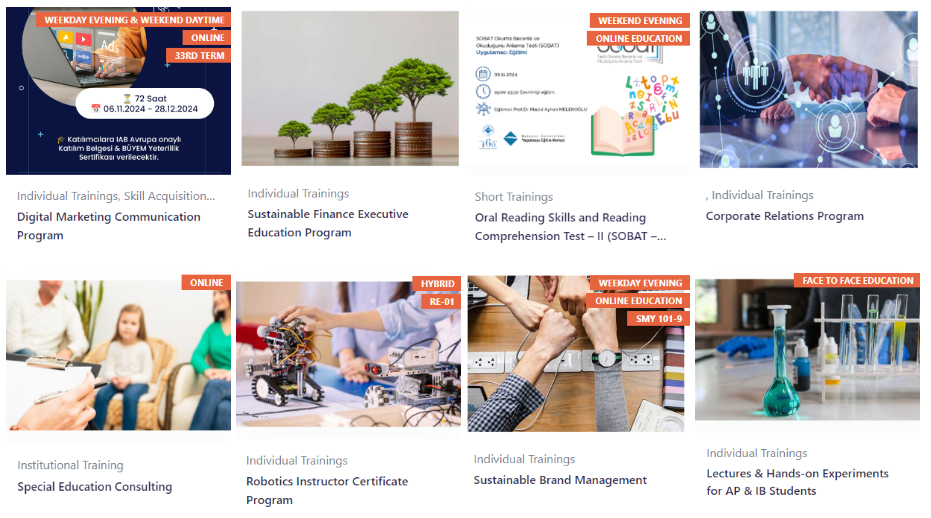Screen dimensions: 931x518
Task: Click the Short Trainings category label
Action: point(514,197)
